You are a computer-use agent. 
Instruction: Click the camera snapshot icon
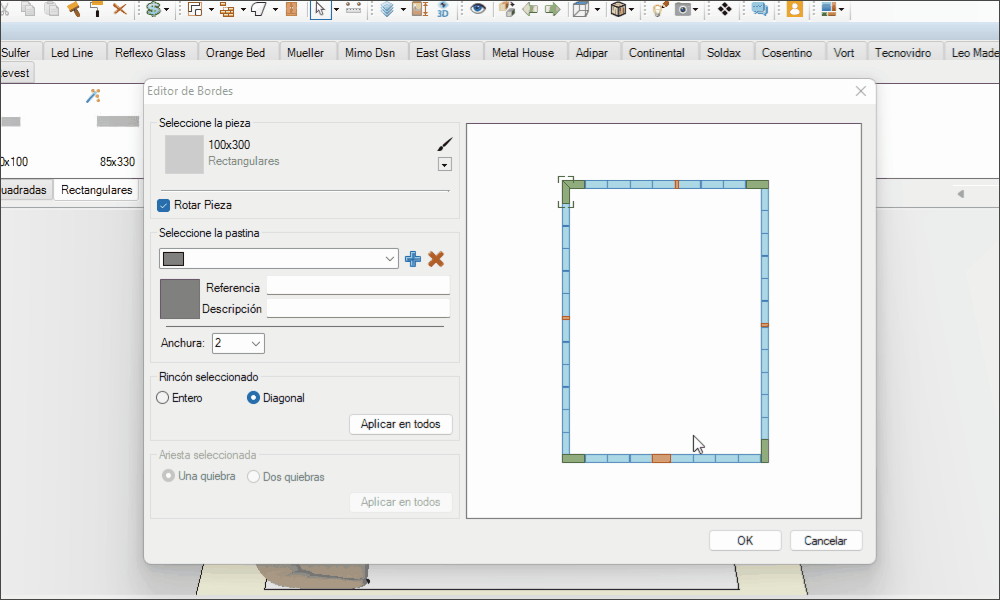tap(683, 9)
